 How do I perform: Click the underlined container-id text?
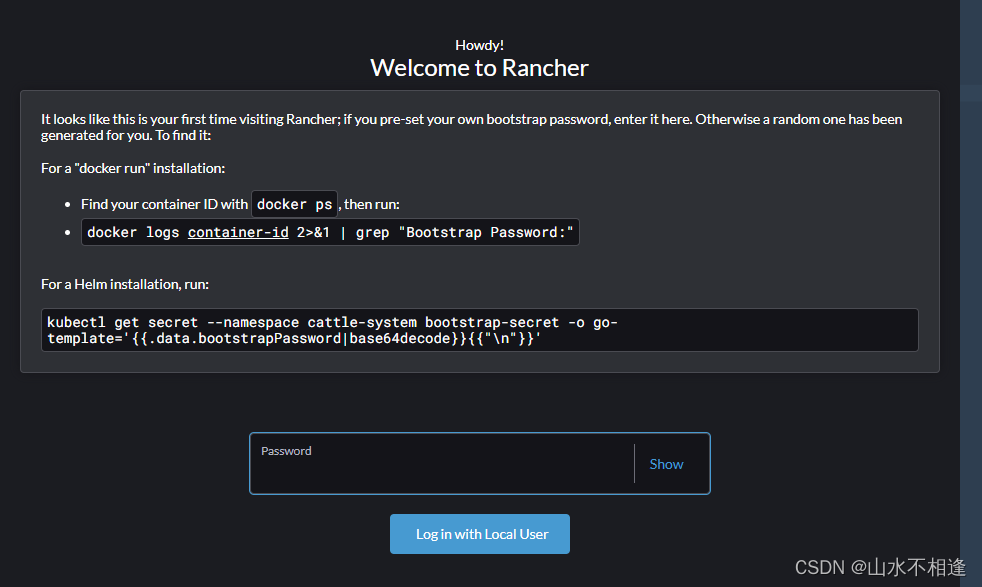point(238,232)
